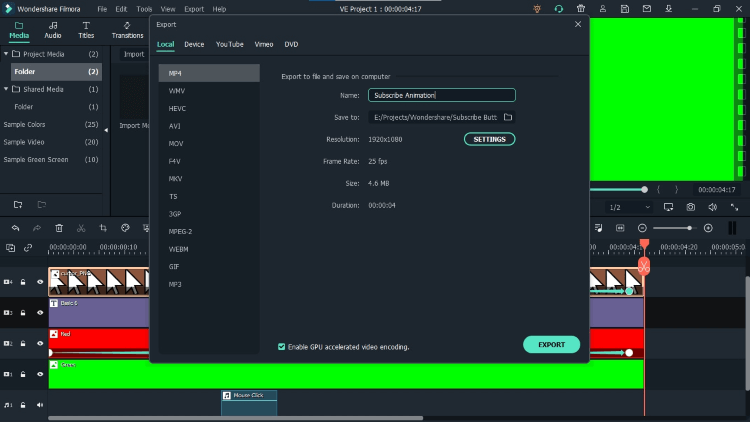Select the GIF export format
The height and width of the screenshot is (422, 750).
(x=209, y=267)
